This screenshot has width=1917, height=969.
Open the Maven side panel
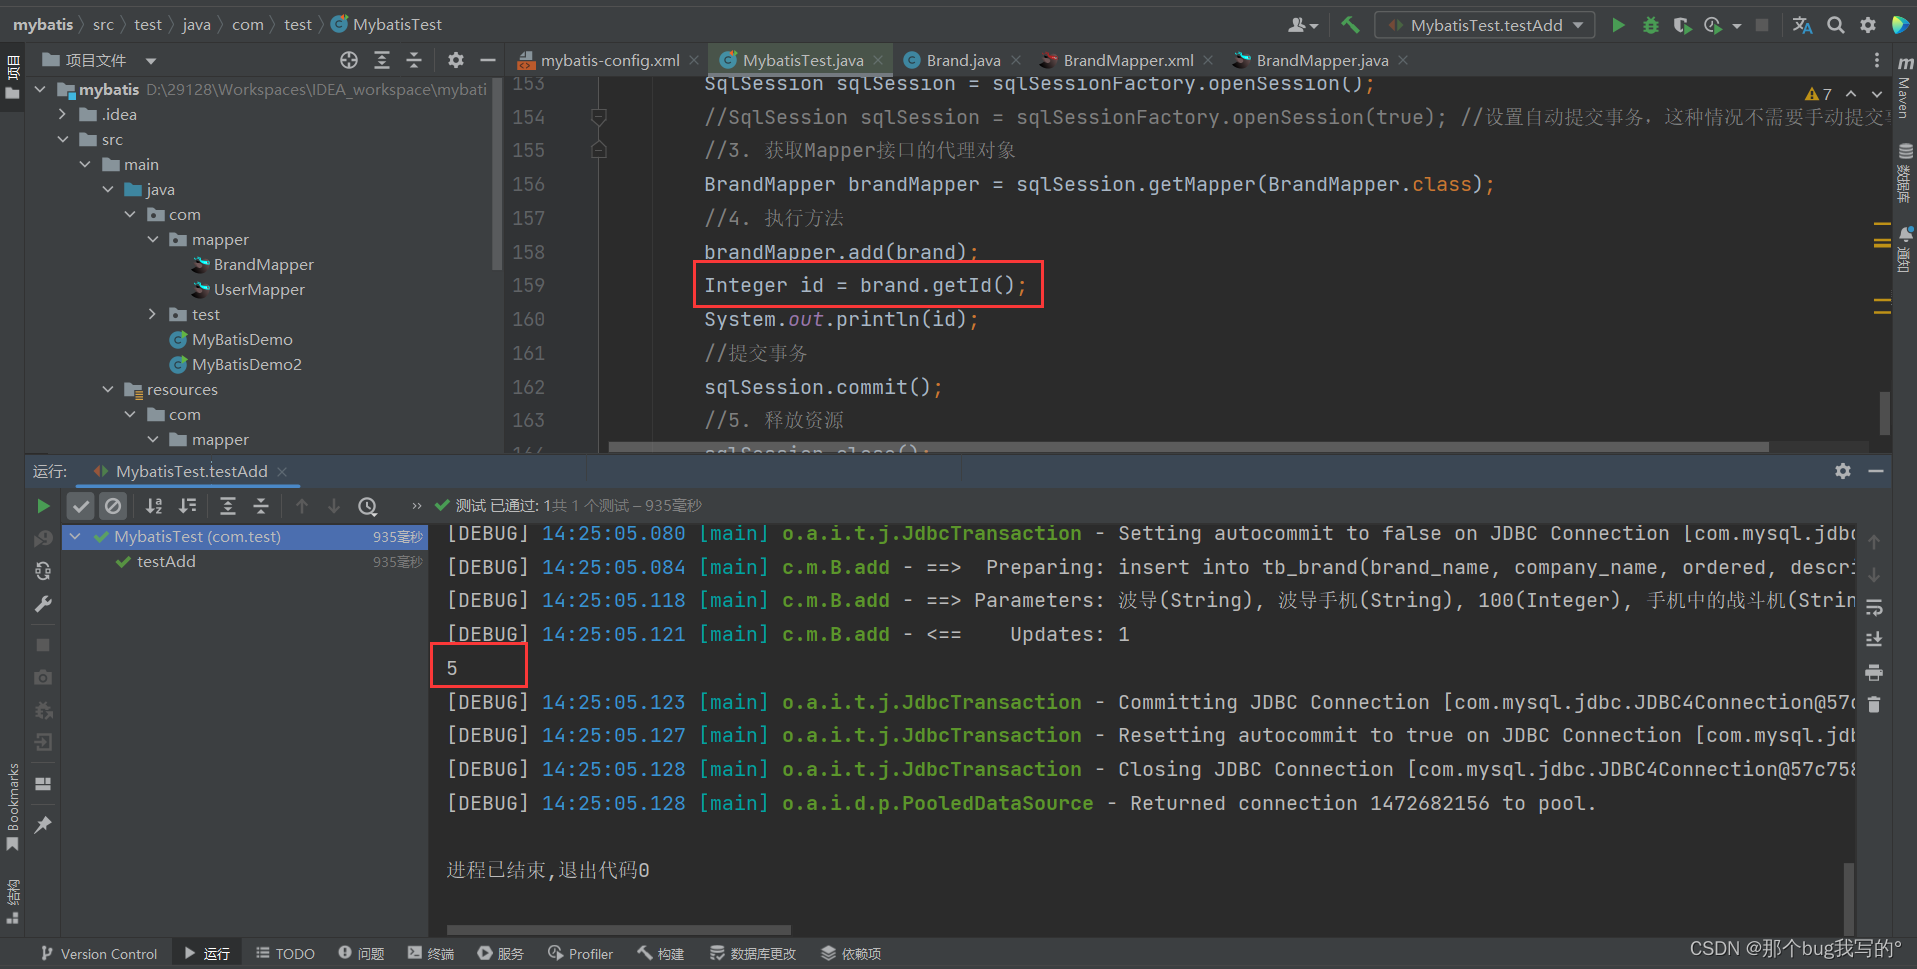1904,87
